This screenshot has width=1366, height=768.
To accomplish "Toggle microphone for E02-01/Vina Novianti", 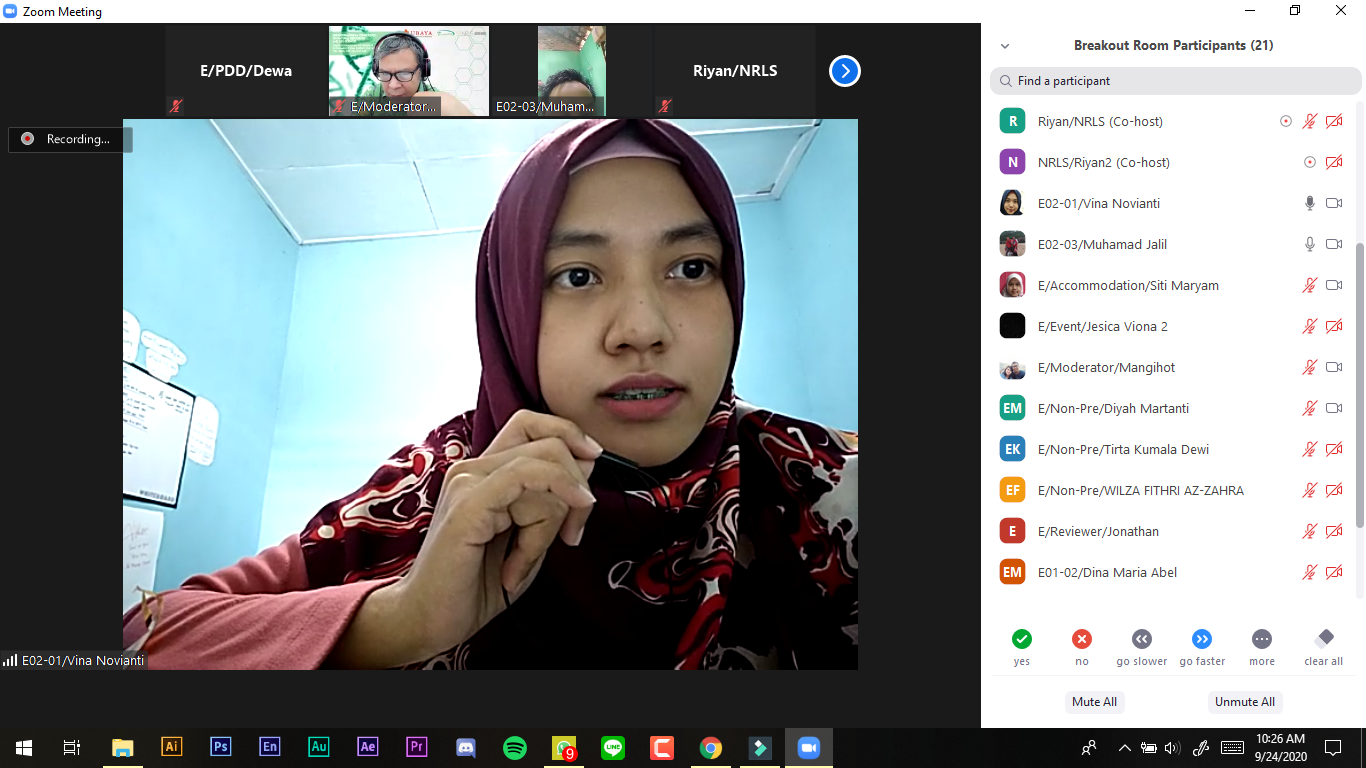I will pos(1309,203).
